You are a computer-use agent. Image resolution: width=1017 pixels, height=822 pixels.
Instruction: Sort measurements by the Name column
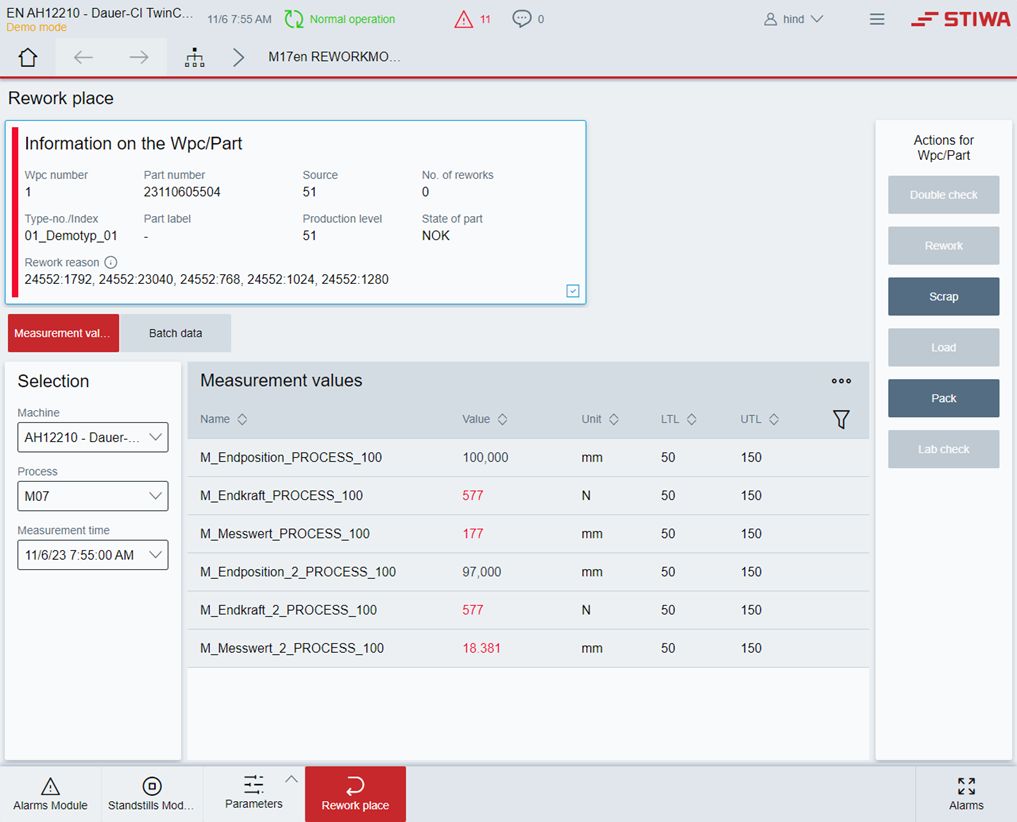(242, 420)
